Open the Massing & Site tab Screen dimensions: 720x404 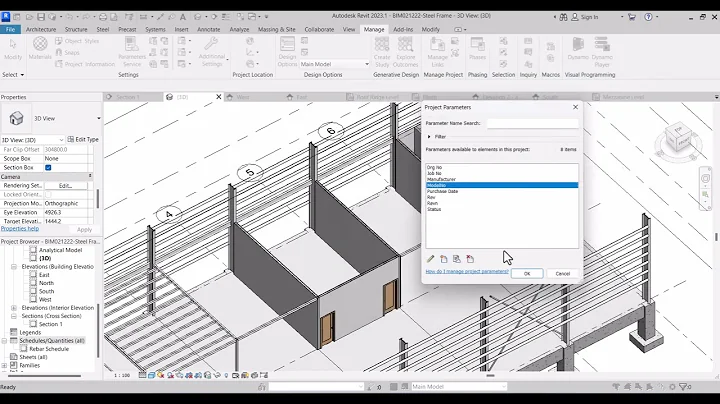[276, 29]
